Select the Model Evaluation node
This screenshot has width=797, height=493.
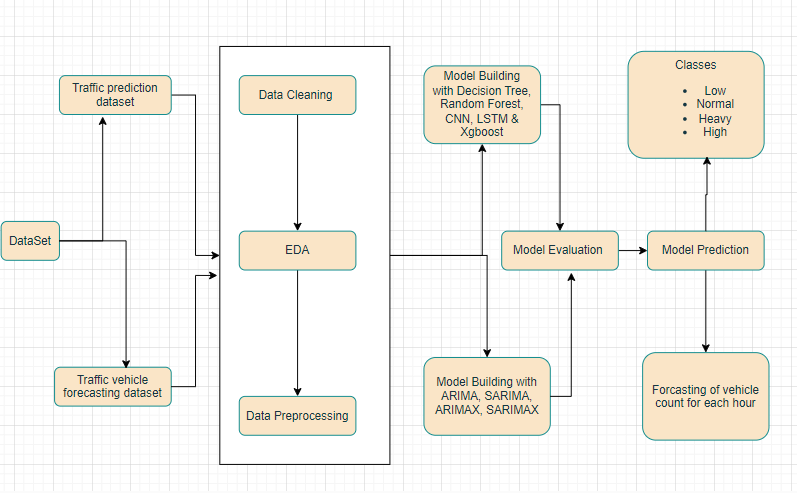point(557,250)
